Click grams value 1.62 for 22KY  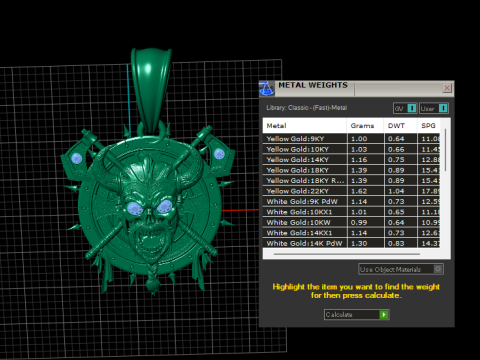tap(359, 191)
